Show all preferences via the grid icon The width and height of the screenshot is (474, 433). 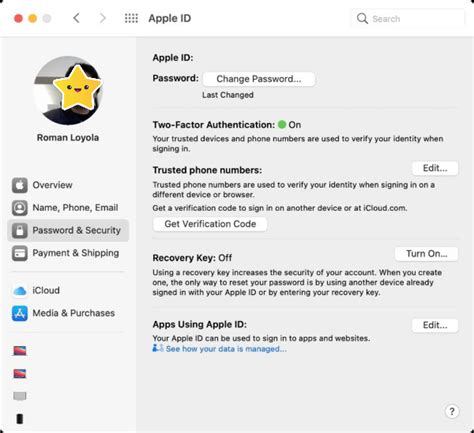(x=131, y=18)
